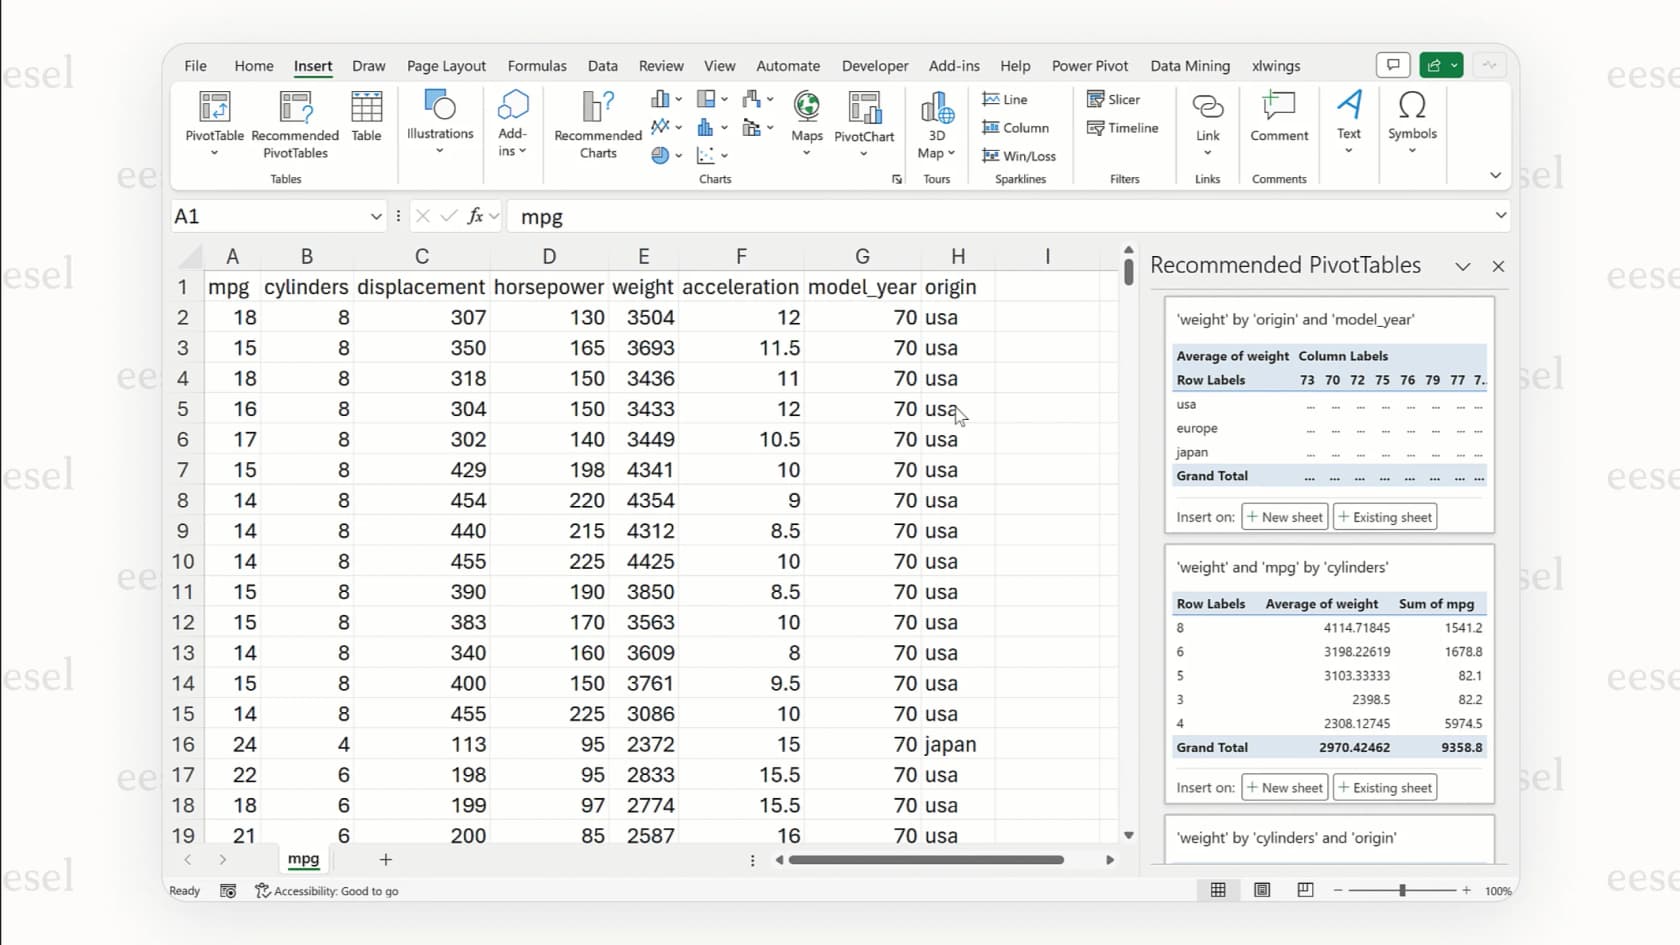Click the horizontal scrollbar thumb
Viewport: 1680px width, 945px height.
pyautogui.click(x=926, y=860)
